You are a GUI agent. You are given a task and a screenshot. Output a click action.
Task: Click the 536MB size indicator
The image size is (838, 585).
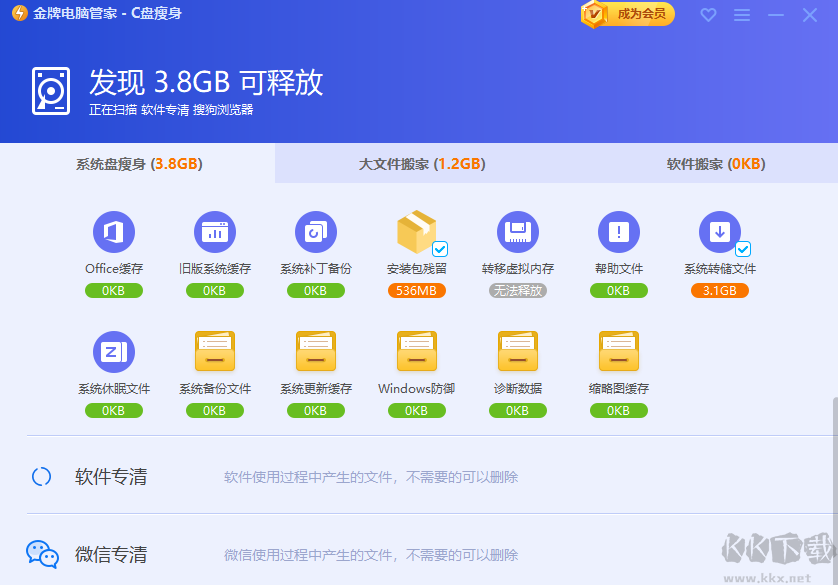click(x=416, y=290)
